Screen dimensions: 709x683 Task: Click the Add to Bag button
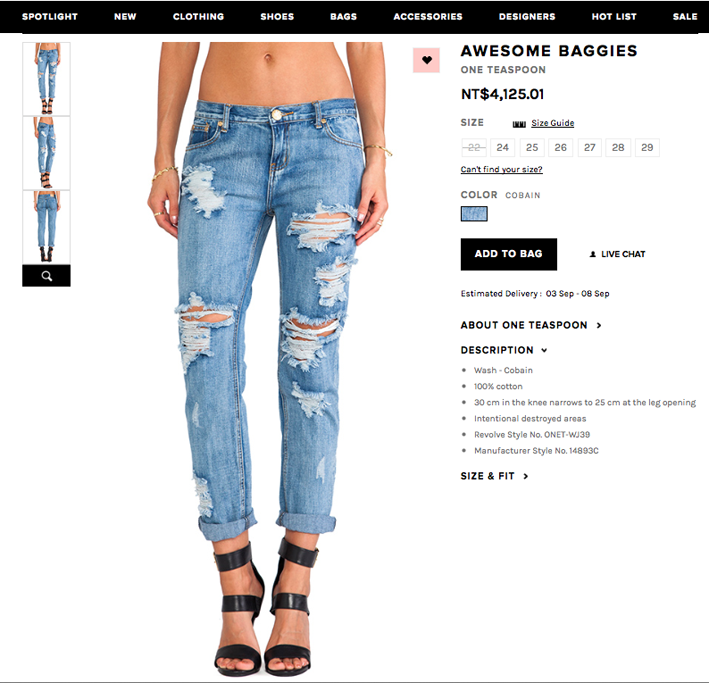coord(509,254)
